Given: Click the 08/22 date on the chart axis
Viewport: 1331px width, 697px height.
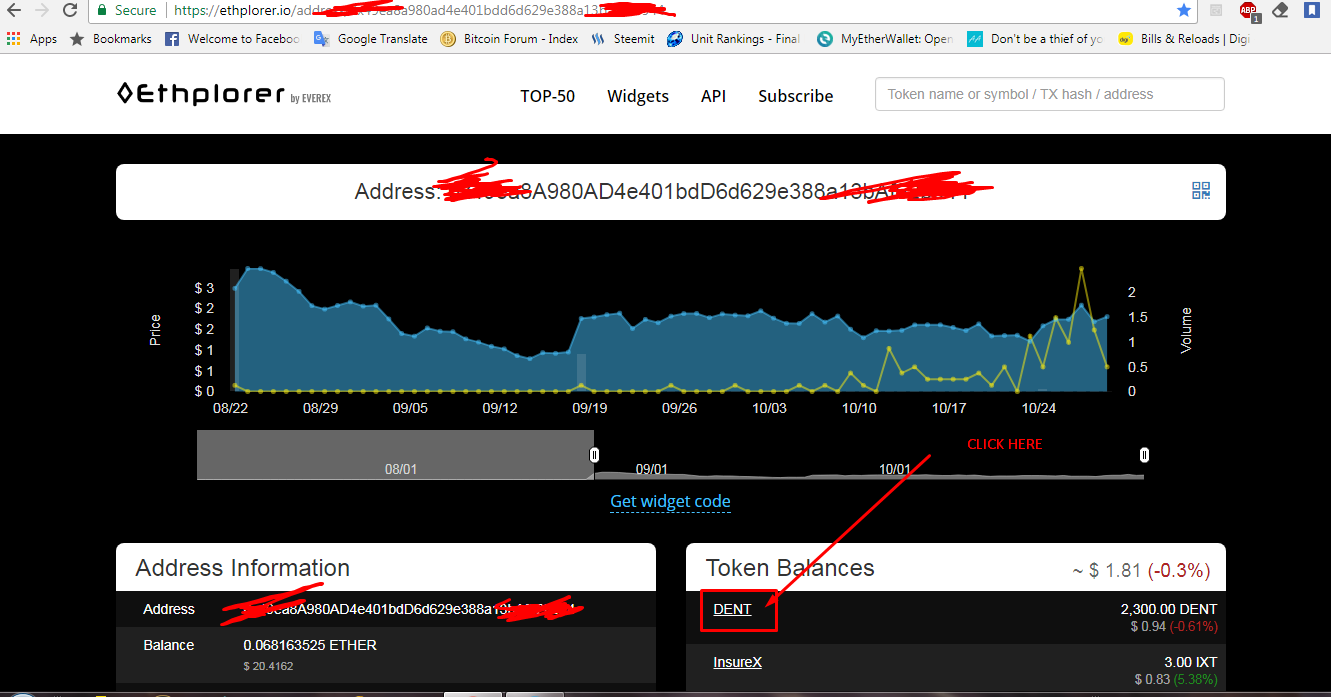Looking at the screenshot, I should [x=230, y=408].
